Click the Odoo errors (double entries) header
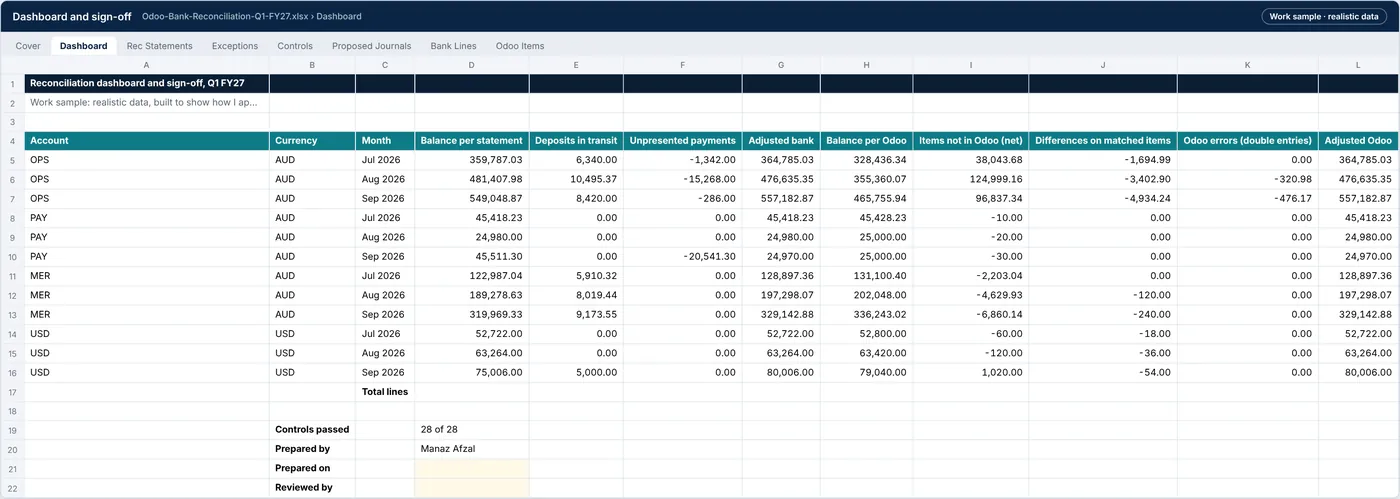The height and width of the screenshot is (499, 1400). pyautogui.click(x=1248, y=141)
